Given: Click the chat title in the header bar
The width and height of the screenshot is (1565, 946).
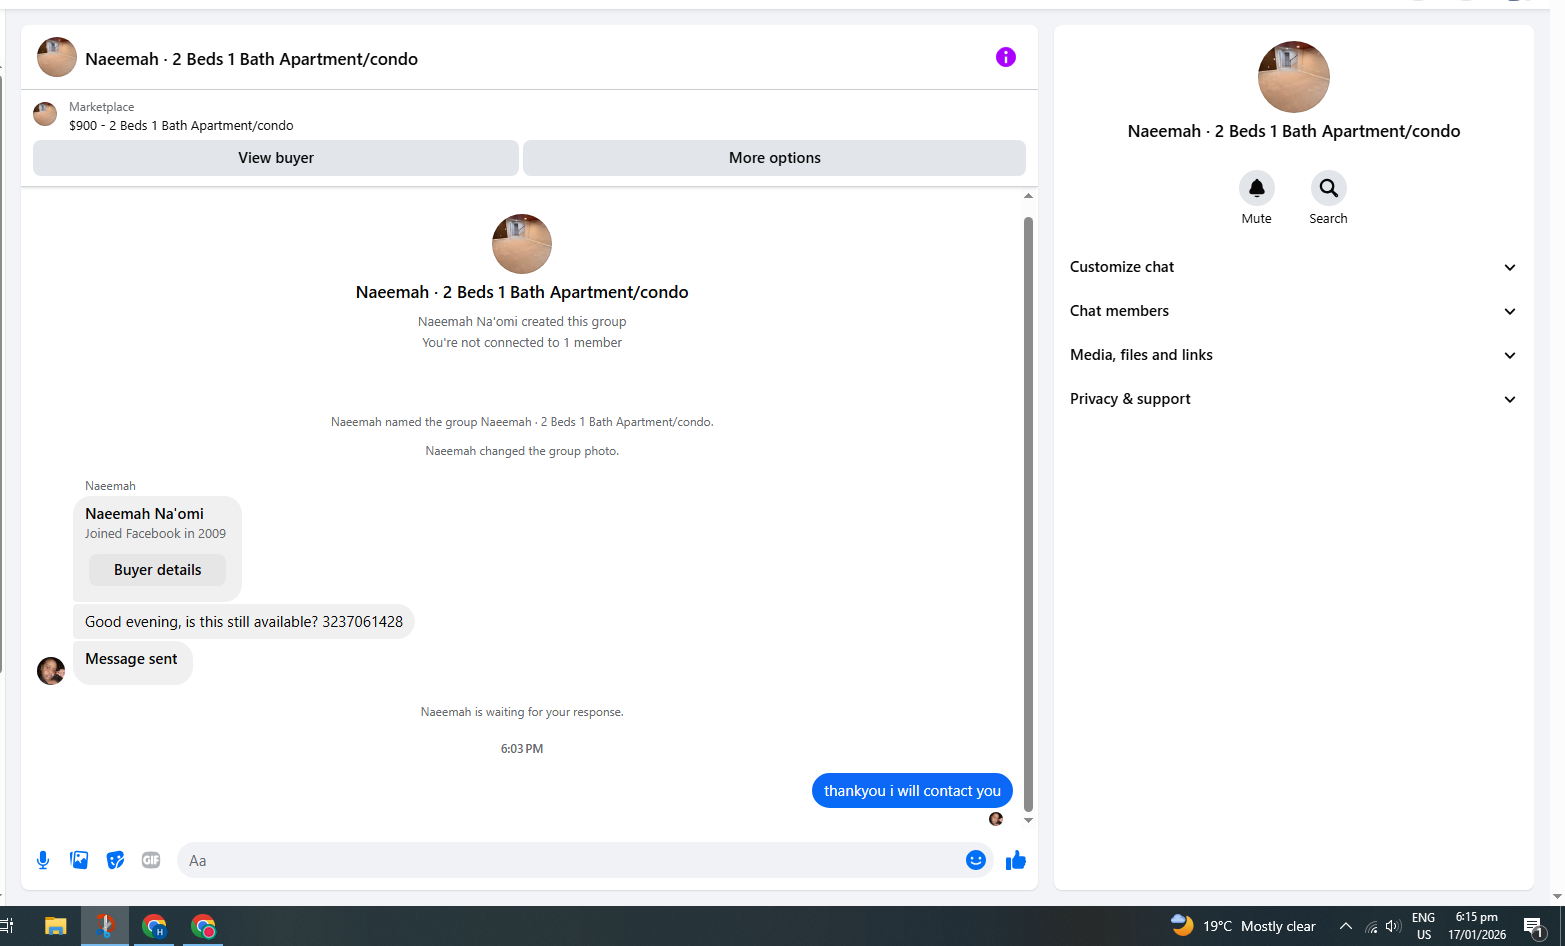Looking at the screenshot, I should (252, 59).
